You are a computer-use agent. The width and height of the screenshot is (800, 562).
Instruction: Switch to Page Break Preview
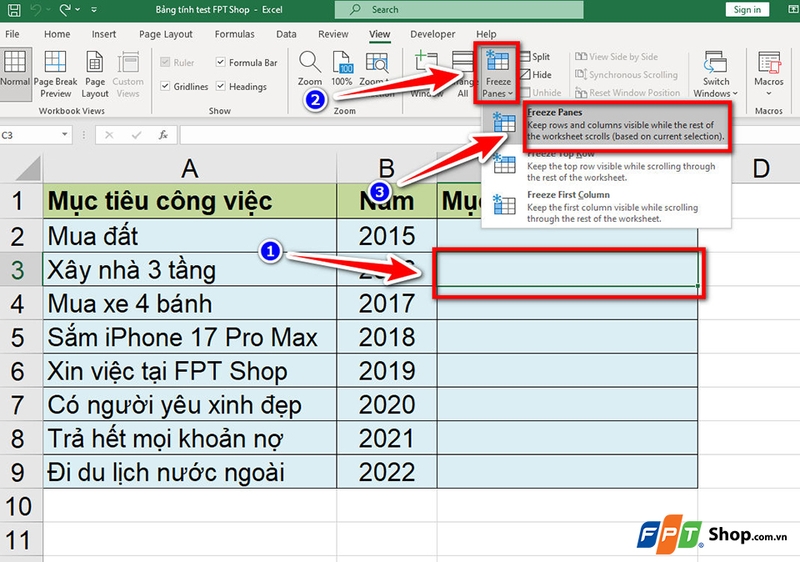pos(55,74)
